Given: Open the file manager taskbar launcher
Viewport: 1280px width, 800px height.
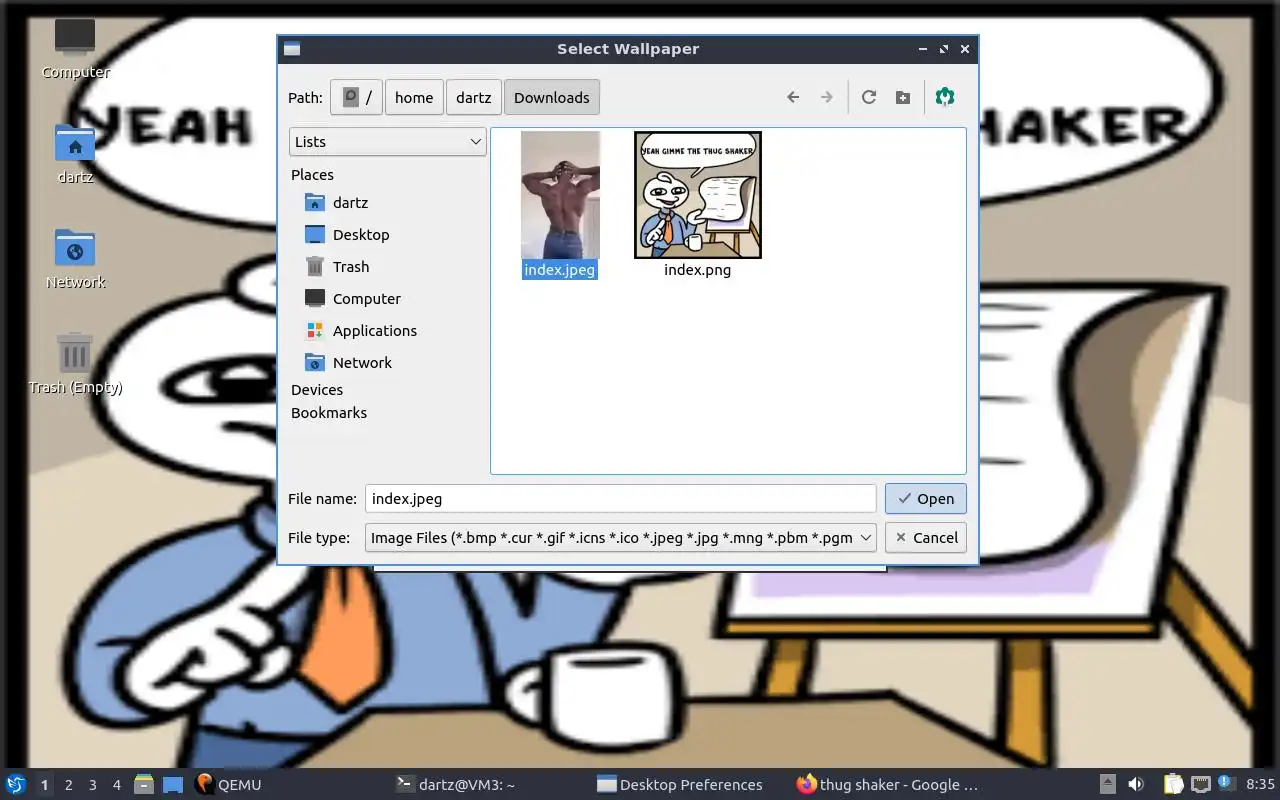Looking at the screenshot, I should pos(144,784).
